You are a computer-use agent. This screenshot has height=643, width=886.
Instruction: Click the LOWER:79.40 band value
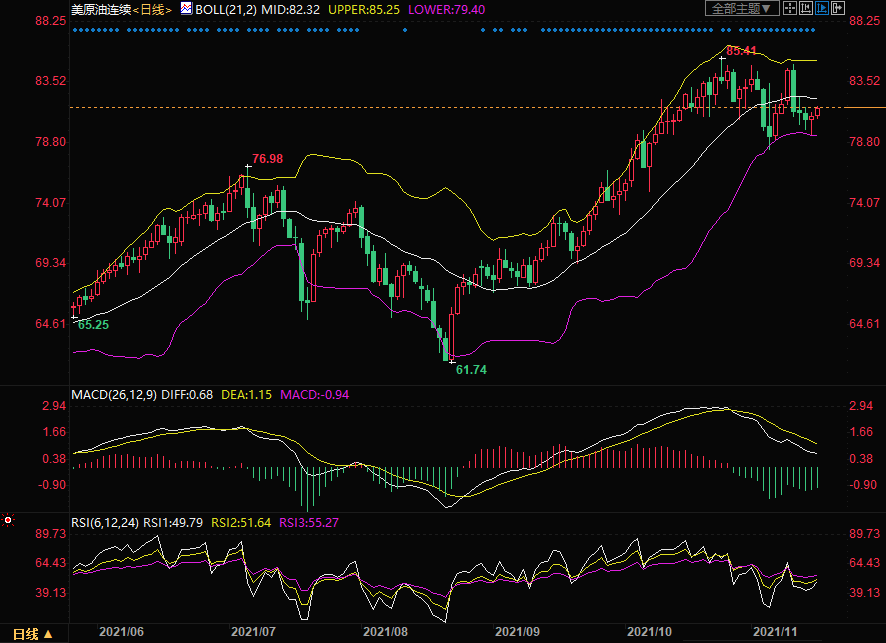(447, 9)
